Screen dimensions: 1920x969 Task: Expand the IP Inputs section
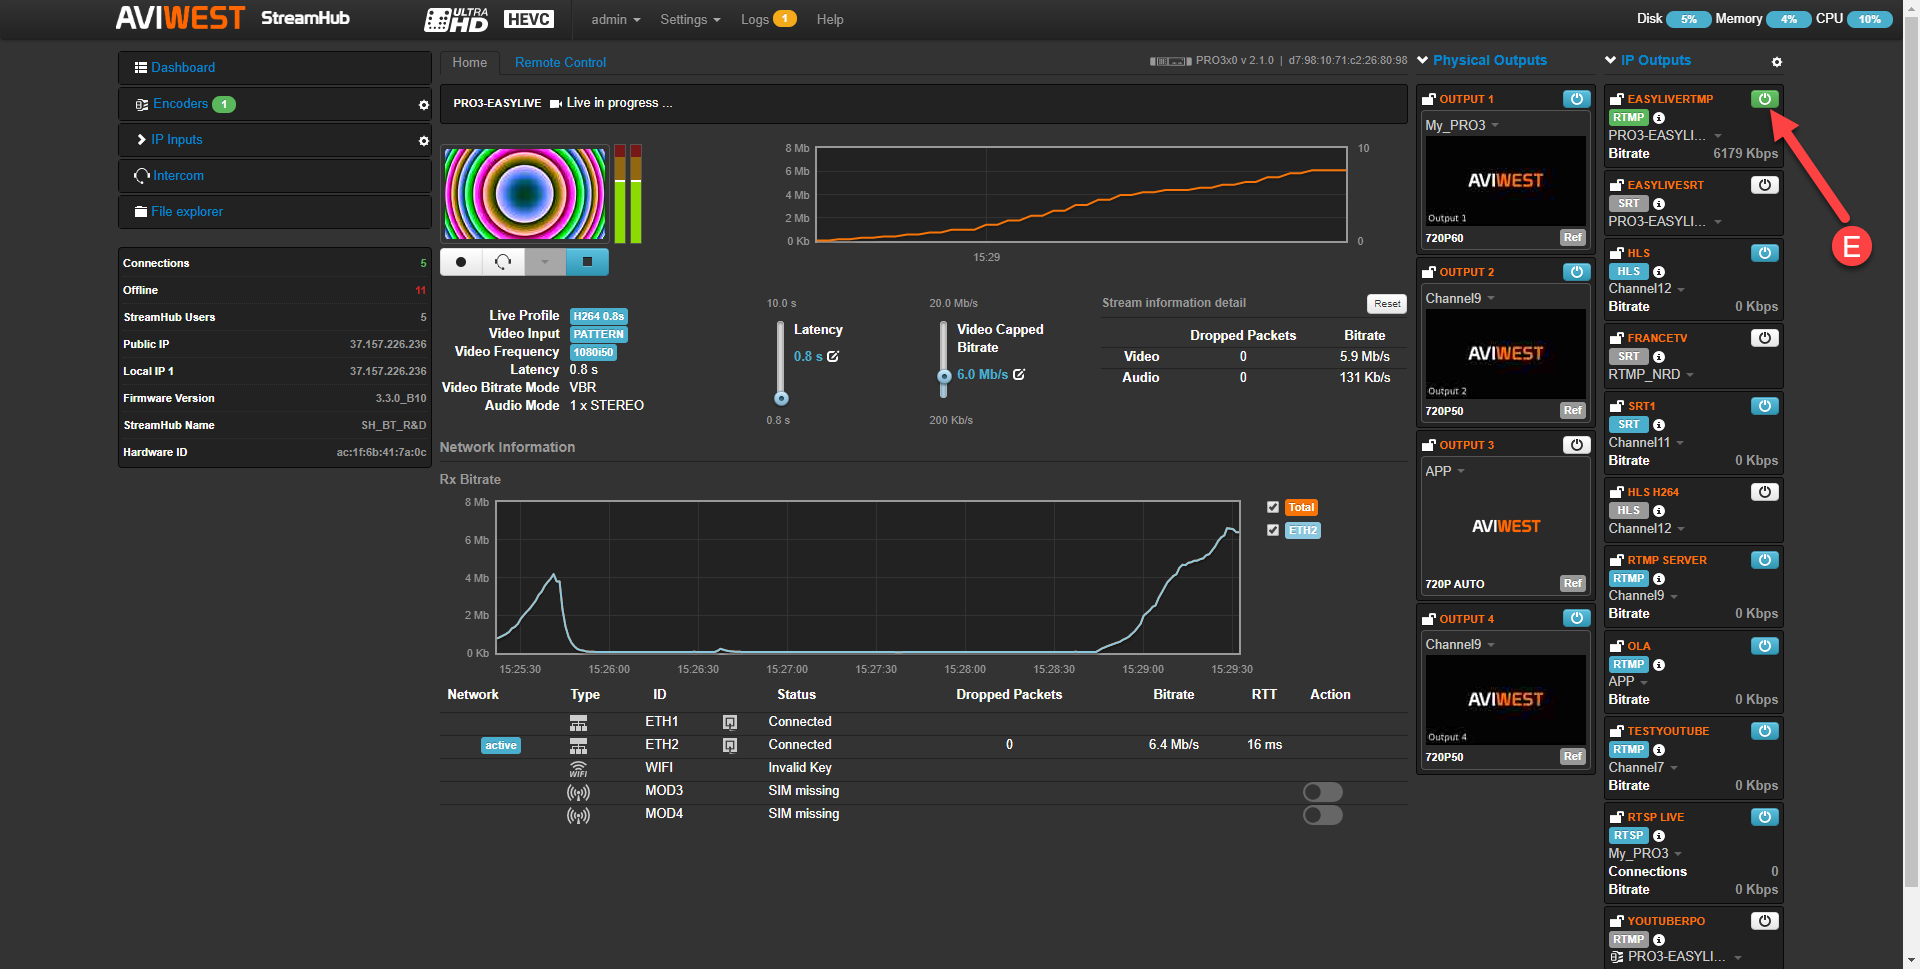point(176,139)
